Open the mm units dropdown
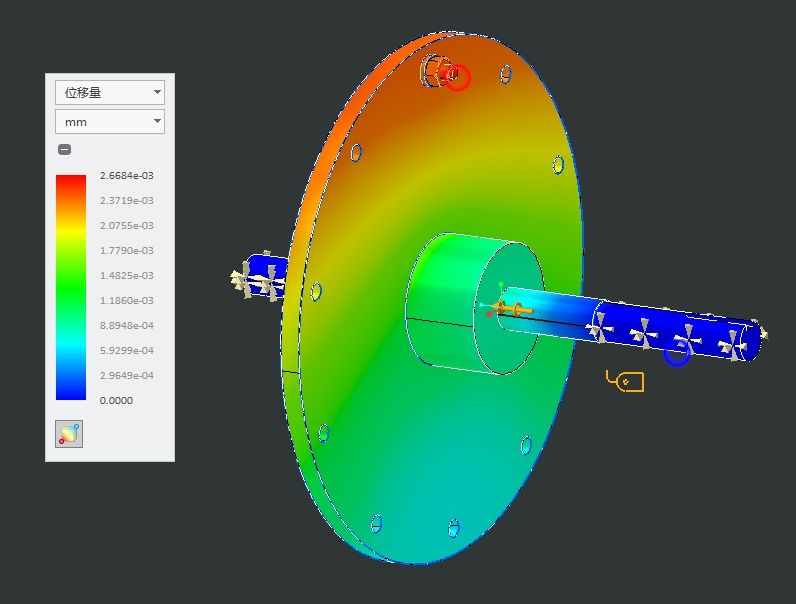Viewport: 796px width, 604px height. [109, 122]
